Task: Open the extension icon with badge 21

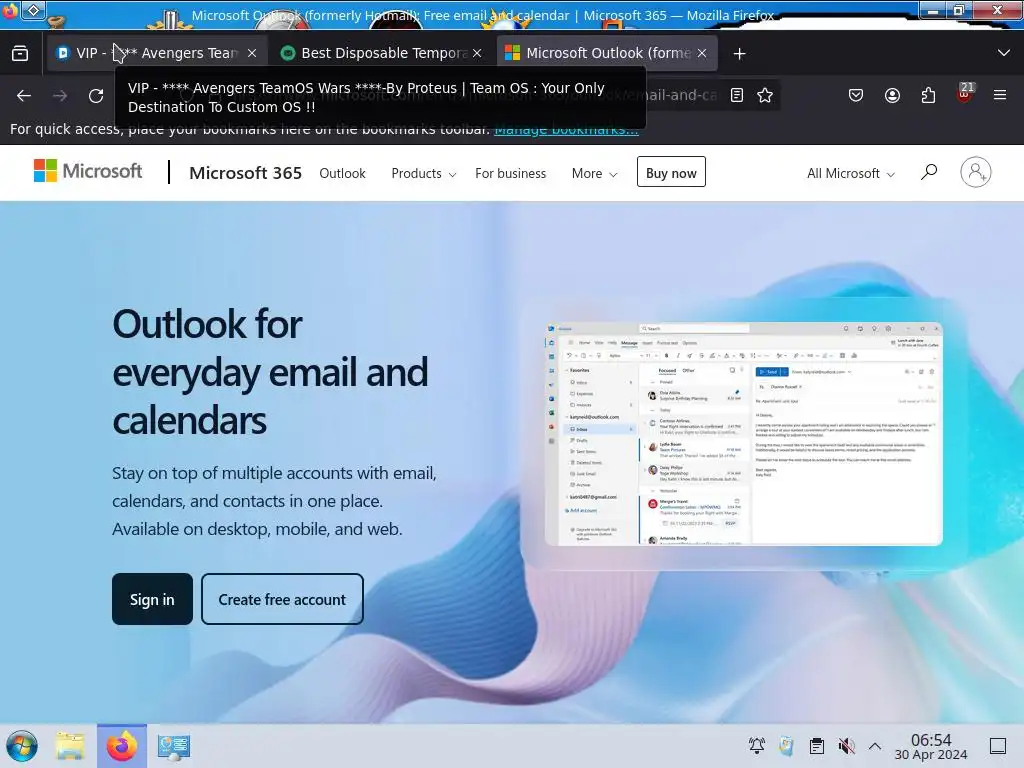Action: coord(965,94)
